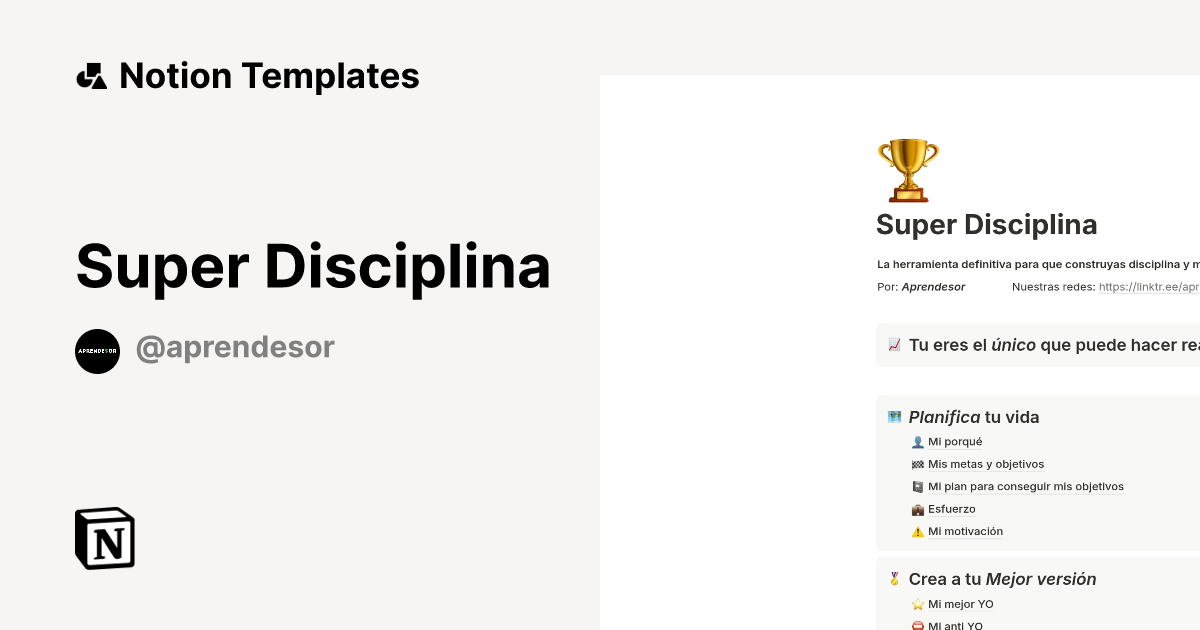
Task: Click the chart emoji in the callout block
Action: pos(894,344)
